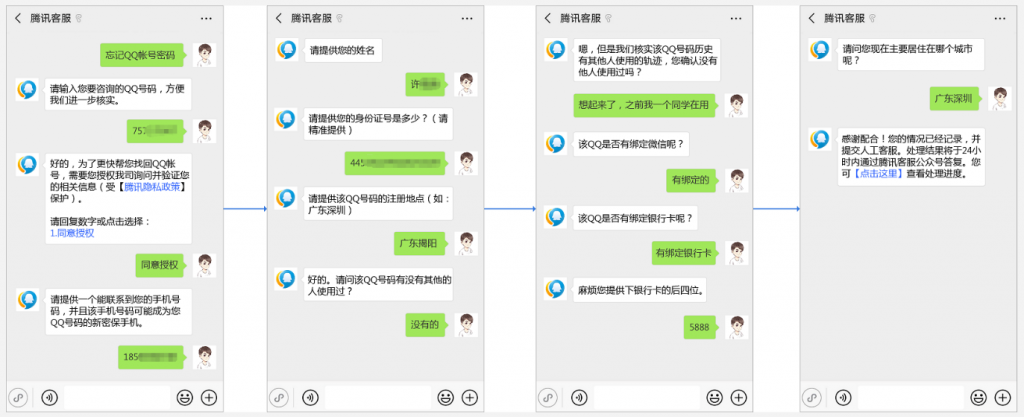Click the Tencent bot avatar beside 请提供您的姓名
The width and height of the screenshot is (1024, 417).
(286, 51)
